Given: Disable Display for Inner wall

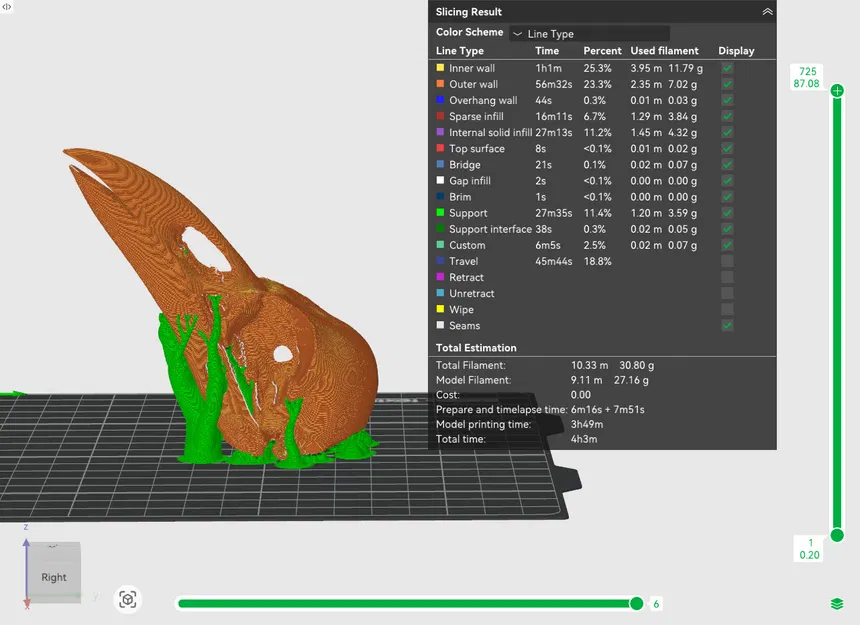Looking at the screenshot, I should (x=727, y=68).
